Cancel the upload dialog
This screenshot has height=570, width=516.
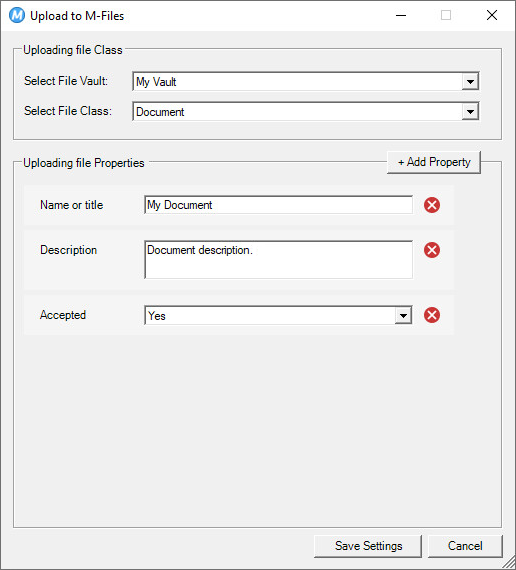(465, 546)
